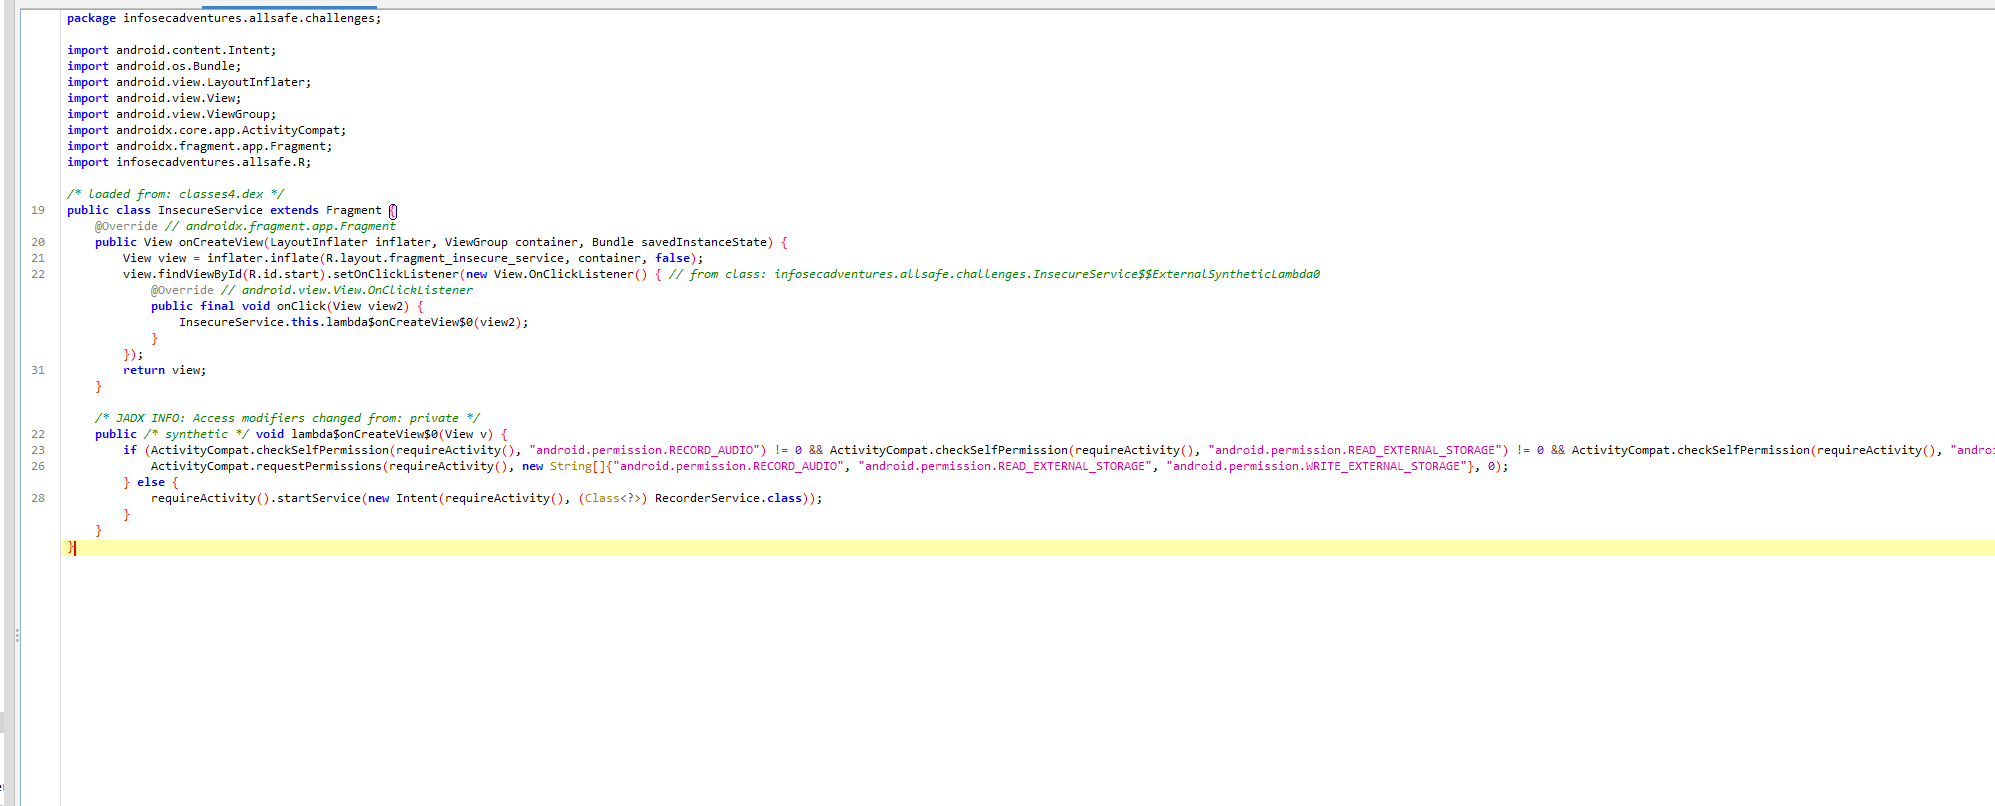Click the Fragment superclass after extends
This screenshot has width=1995, height=806.
[353, 210]
